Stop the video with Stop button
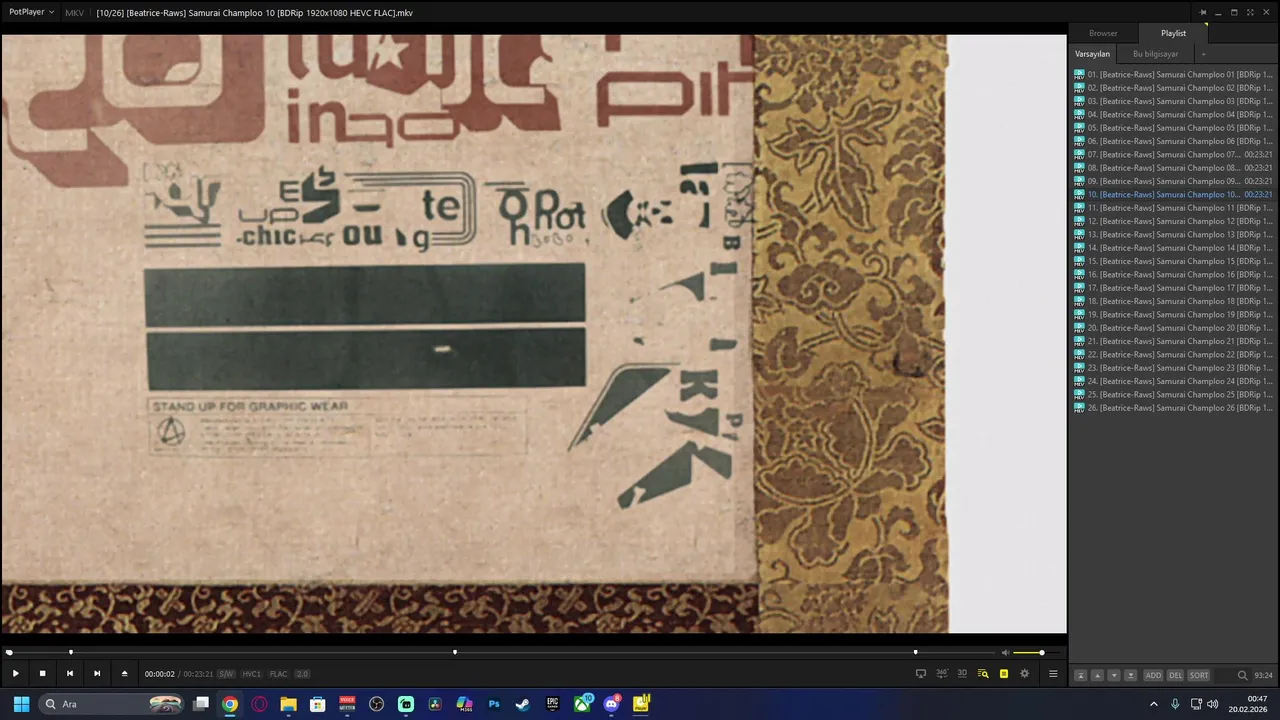The width and height of the screenshot is (1280, 720). tap(42, 674)
